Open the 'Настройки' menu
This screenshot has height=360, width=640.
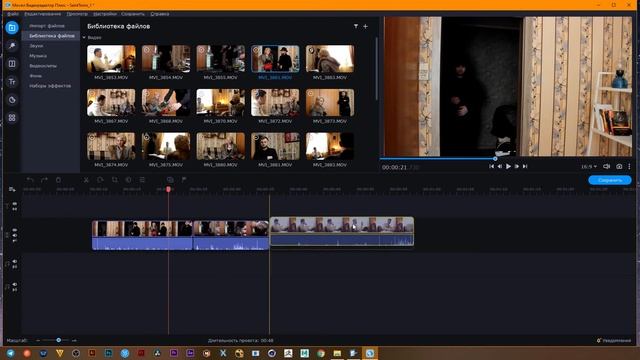pyautogui.click(x=105, y=14)
